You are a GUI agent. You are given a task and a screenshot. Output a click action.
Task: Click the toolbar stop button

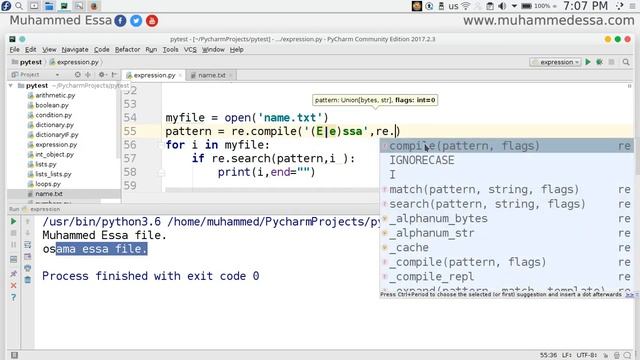(x=611, y=62)
